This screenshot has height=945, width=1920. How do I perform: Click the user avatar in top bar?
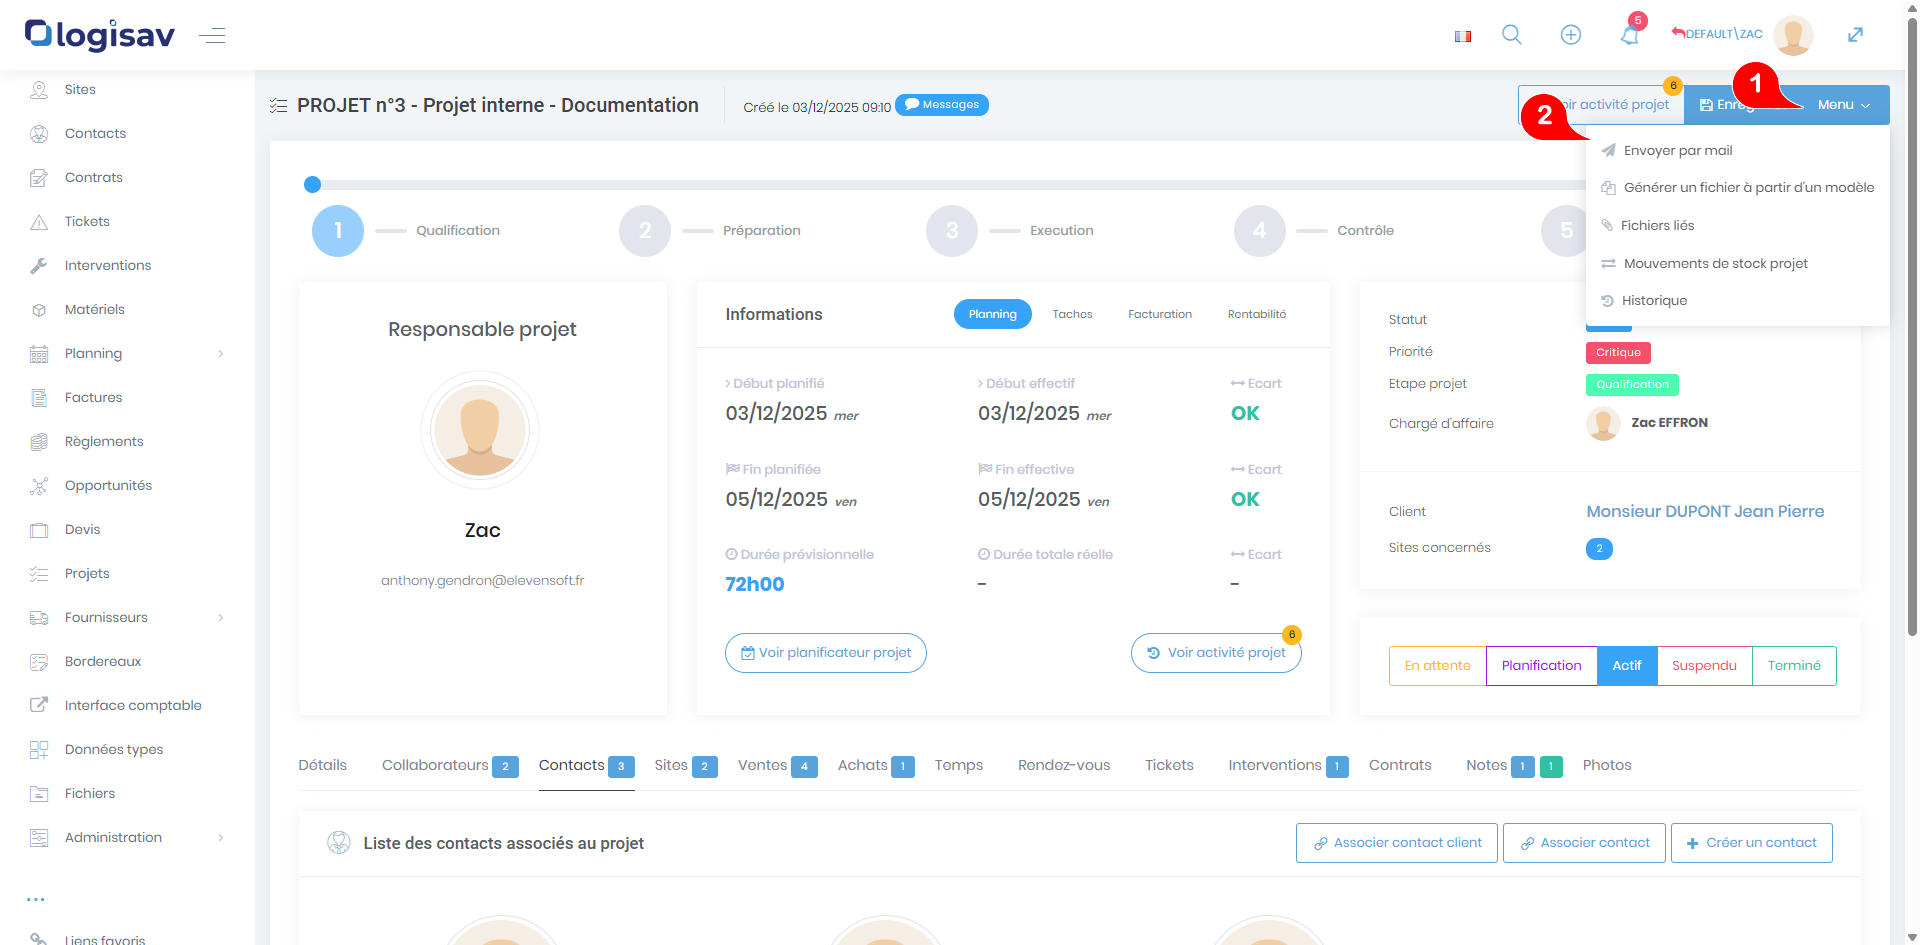(x=1792, y=35)
